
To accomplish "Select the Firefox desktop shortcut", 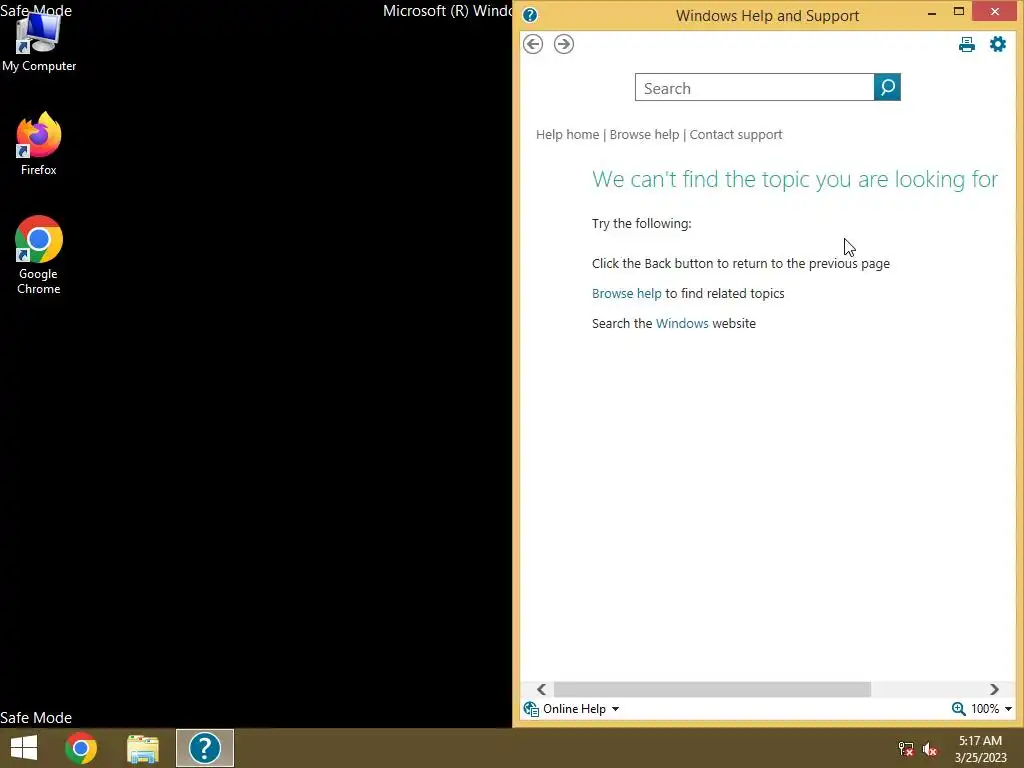I will click(x=39, y=144).
